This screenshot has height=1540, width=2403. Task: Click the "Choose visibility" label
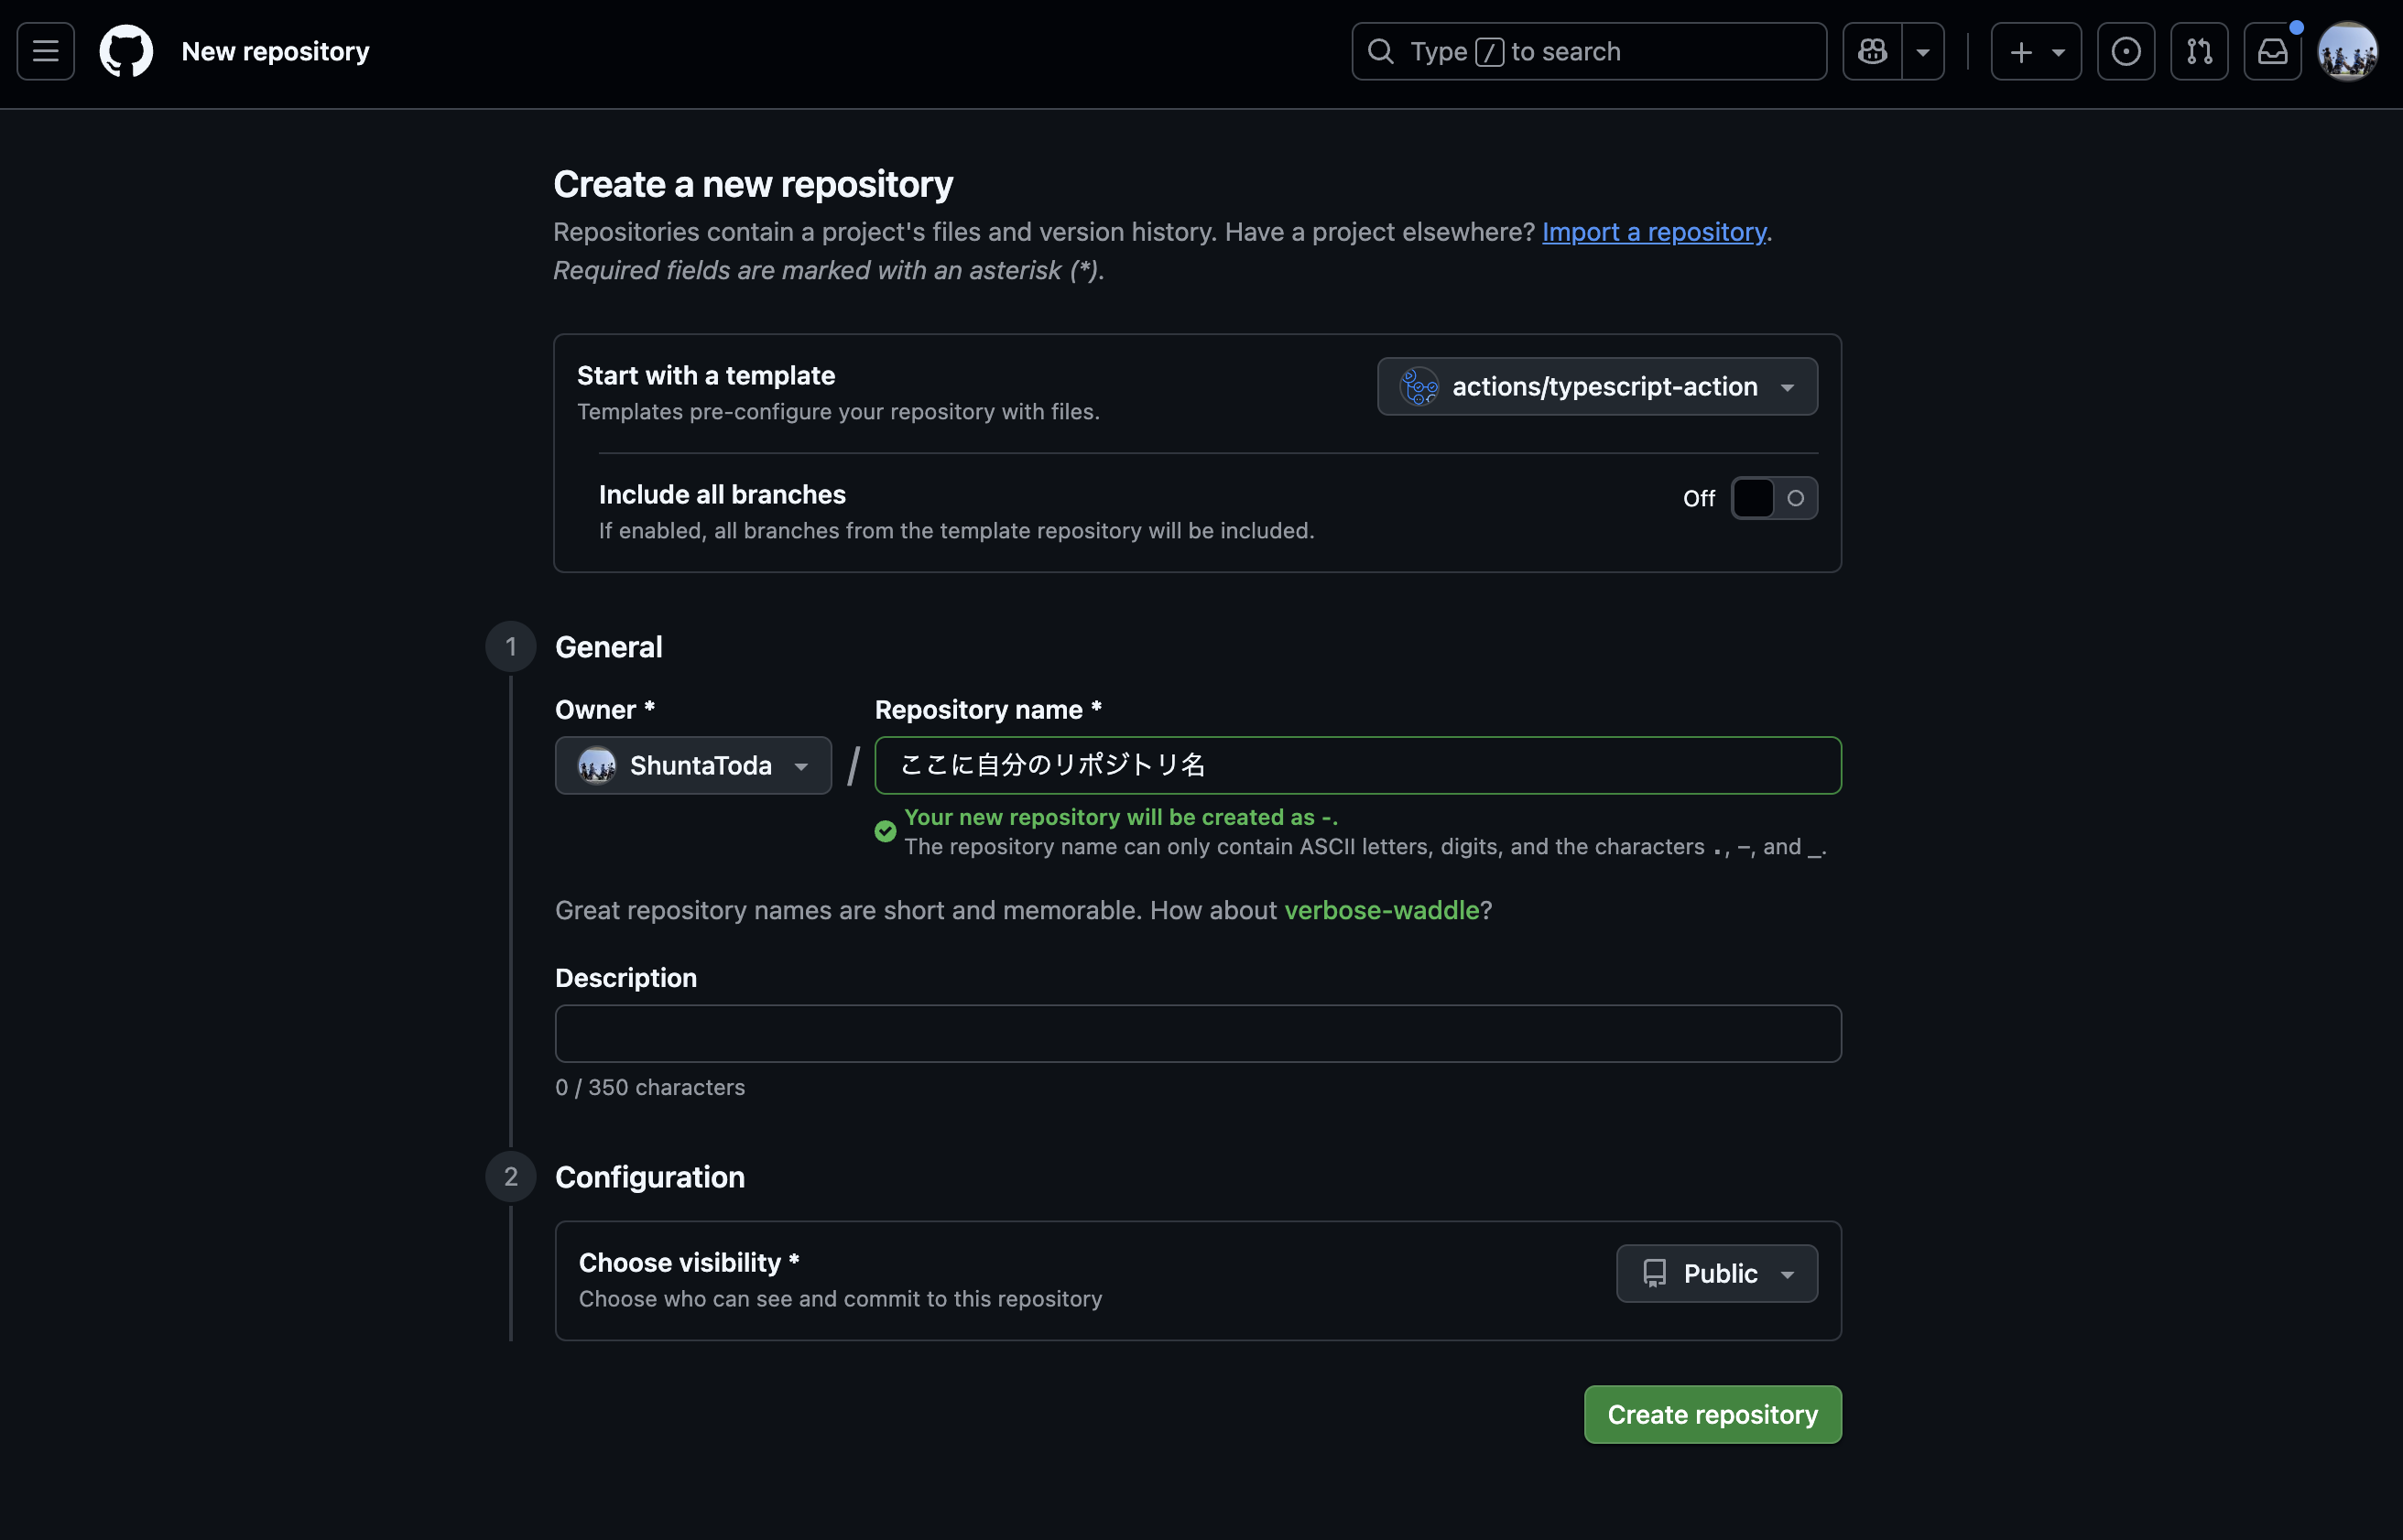tap(689, 1262)
